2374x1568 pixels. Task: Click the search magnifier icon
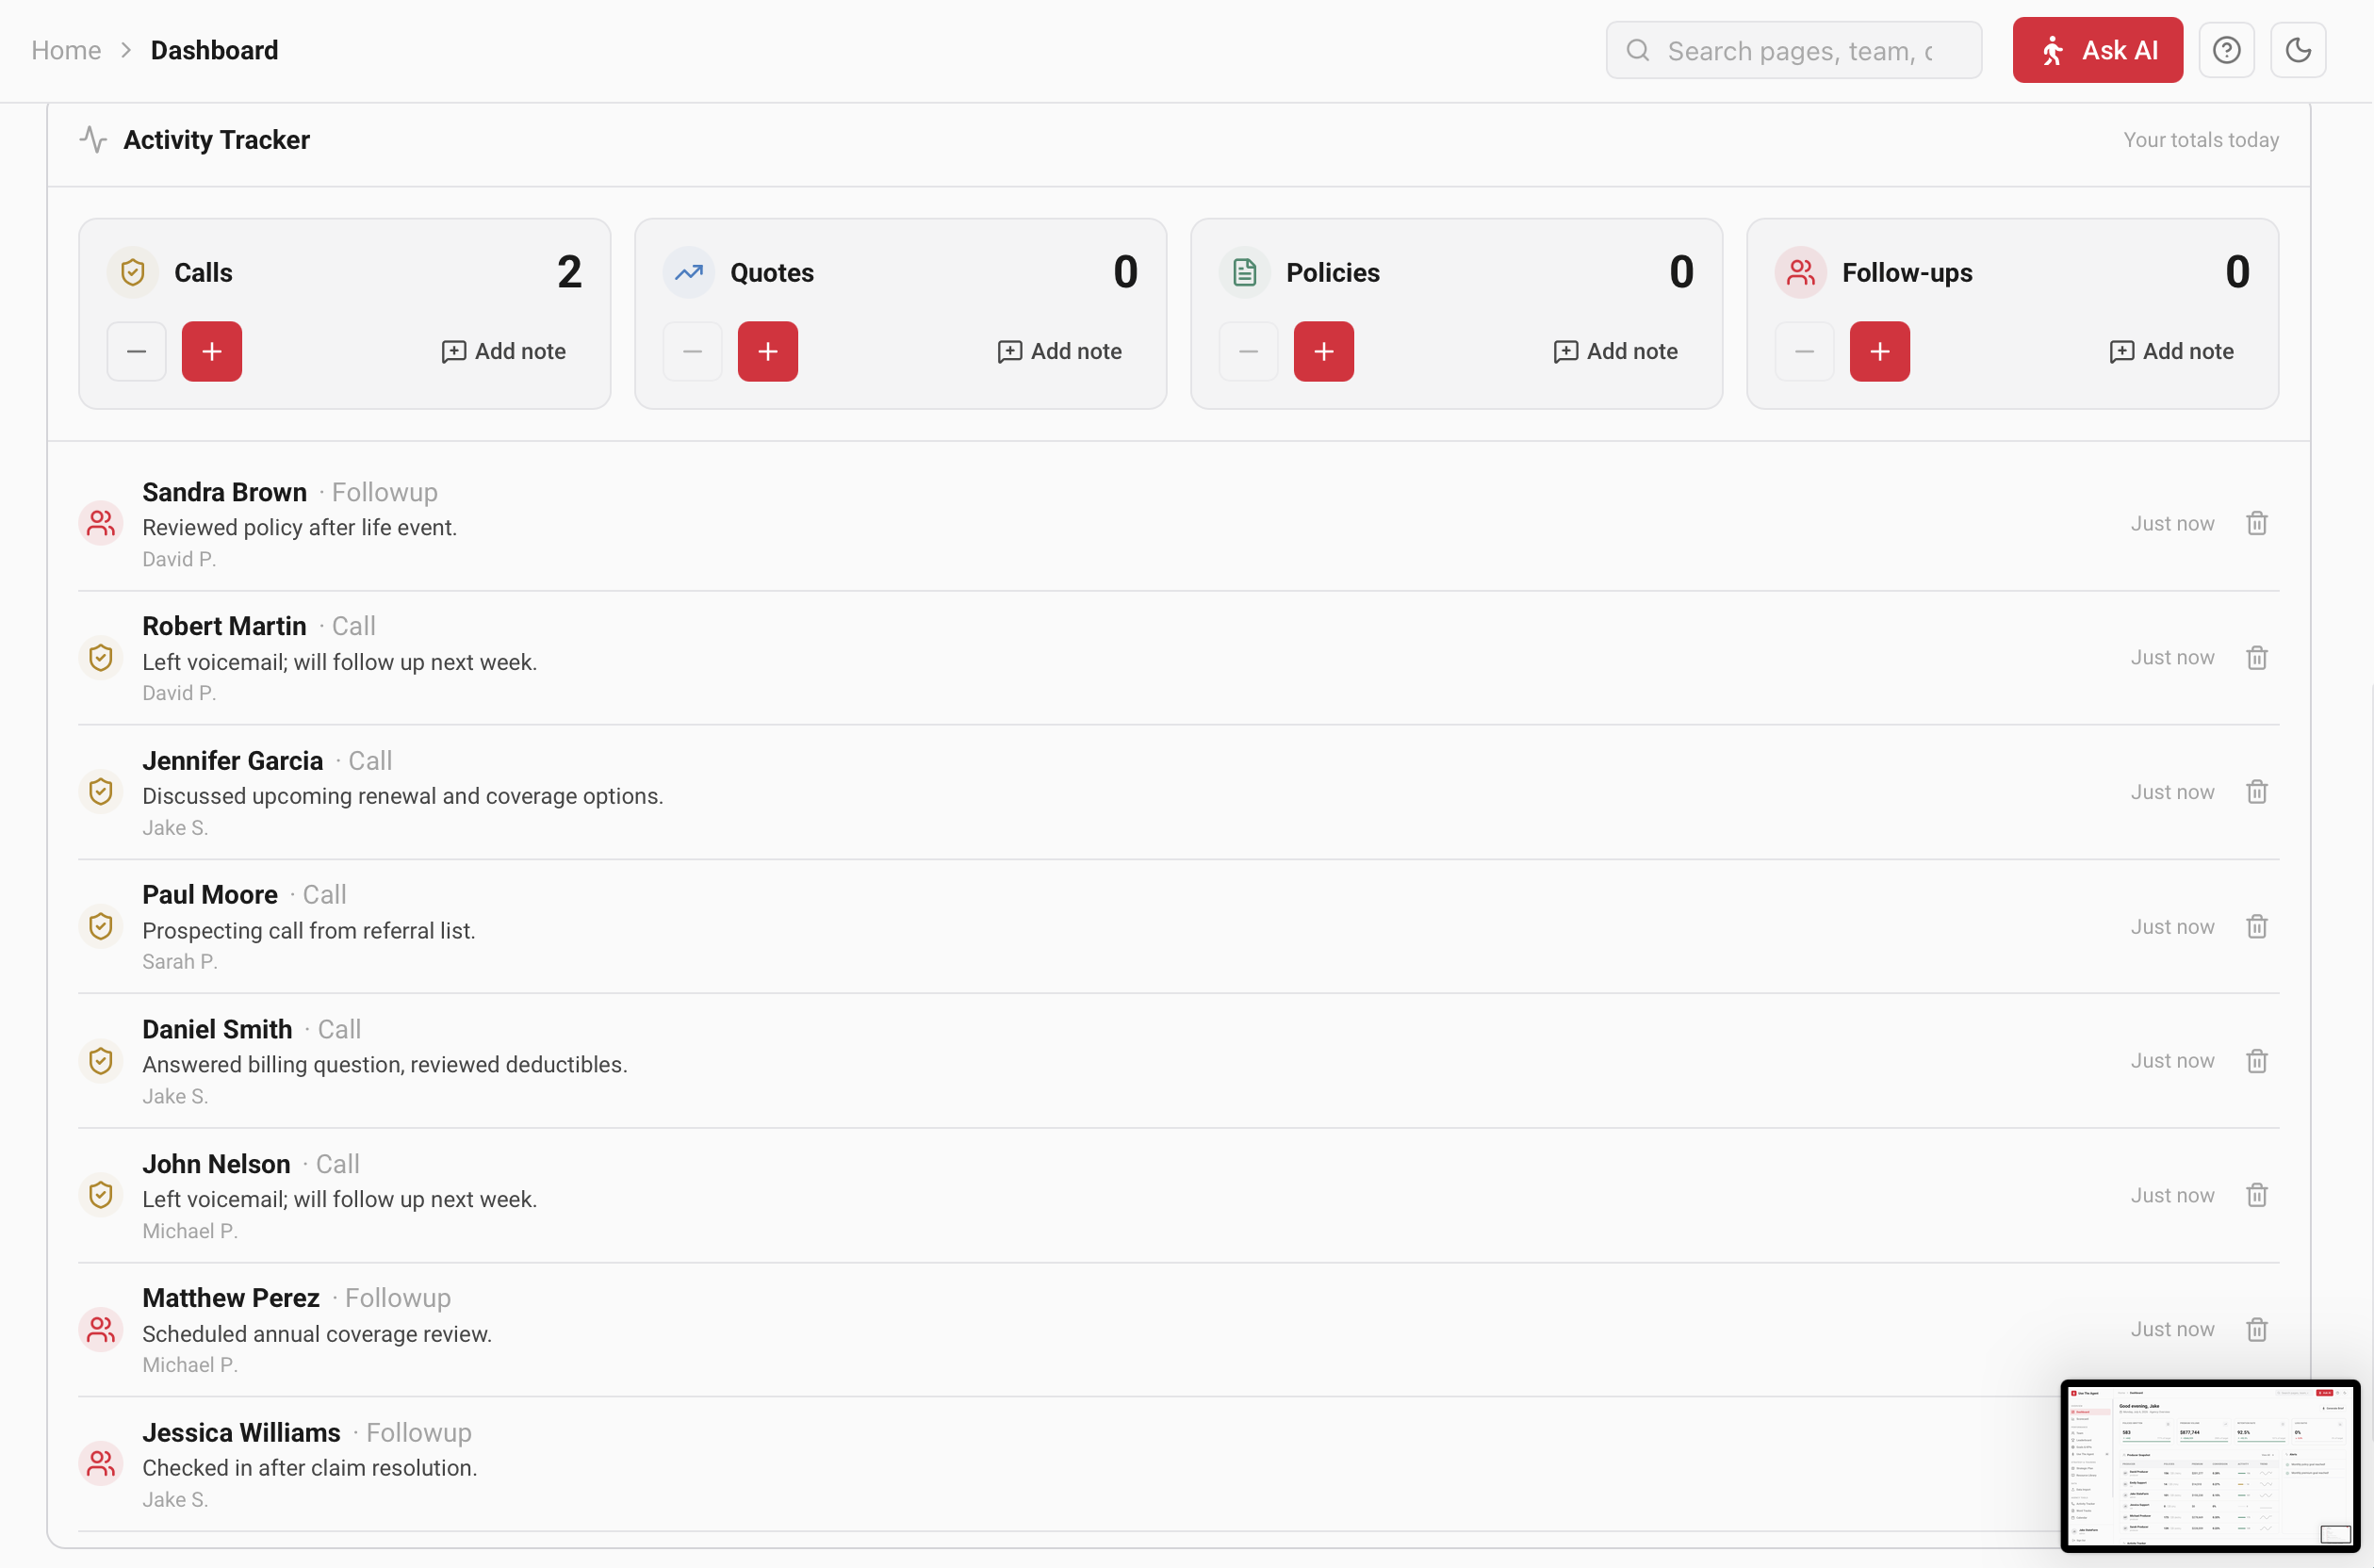coord(1638,50)
